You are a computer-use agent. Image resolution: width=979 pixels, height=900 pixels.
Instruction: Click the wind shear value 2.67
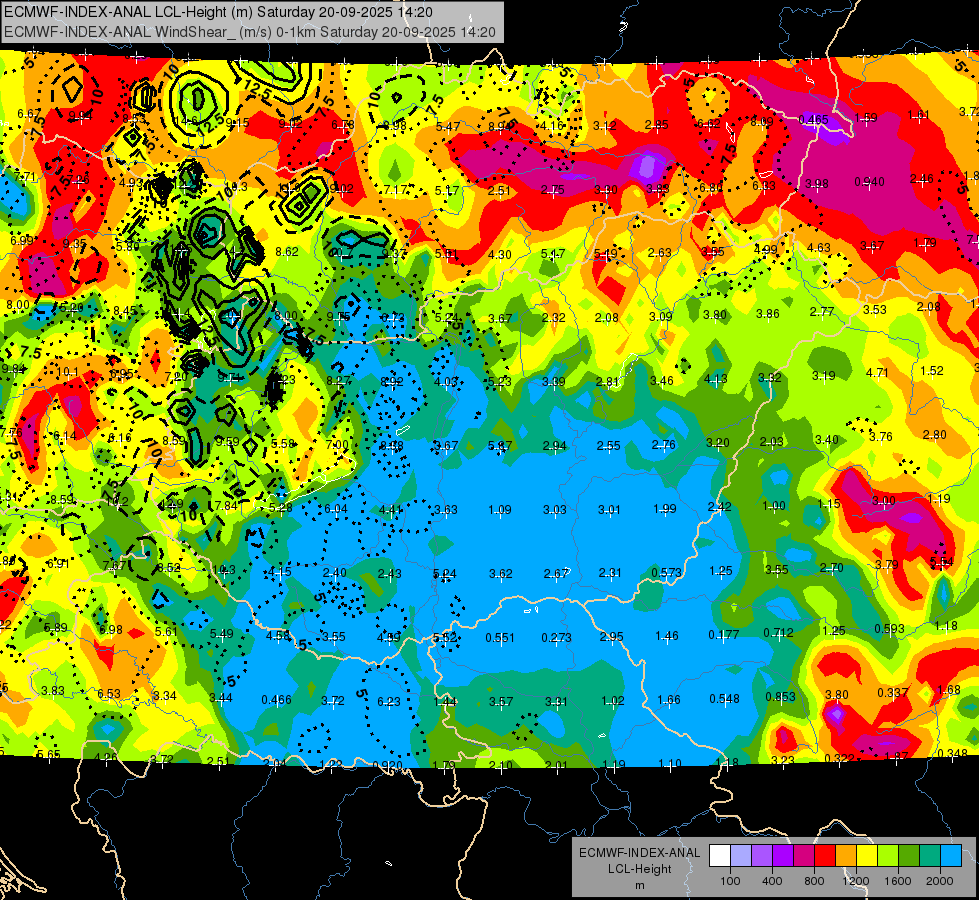point(556,573)
